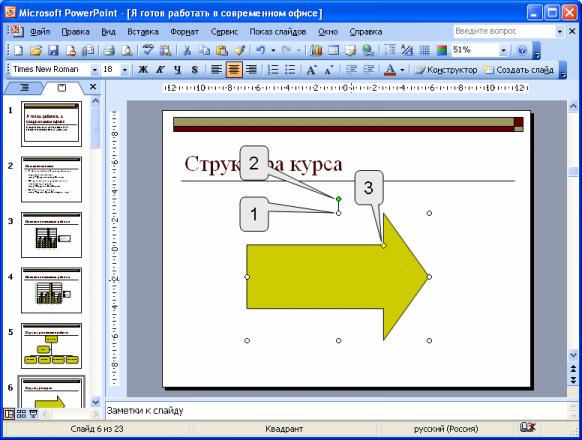This screenshot has height=440, width=582.
Task: Toggle show formatting (A with slash icon)
Action: (x=407, y=50)
